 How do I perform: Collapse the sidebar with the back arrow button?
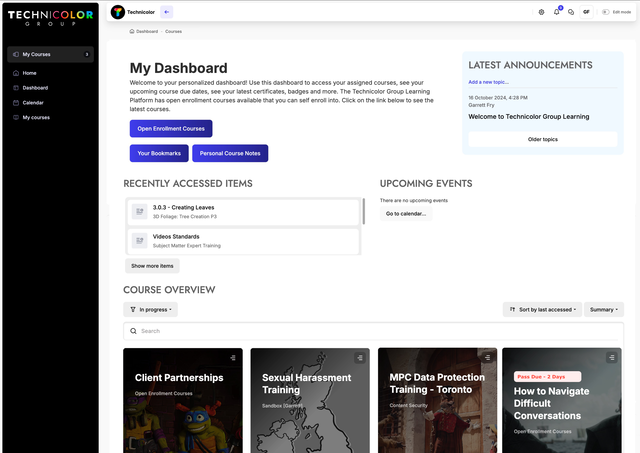[167, 12]
